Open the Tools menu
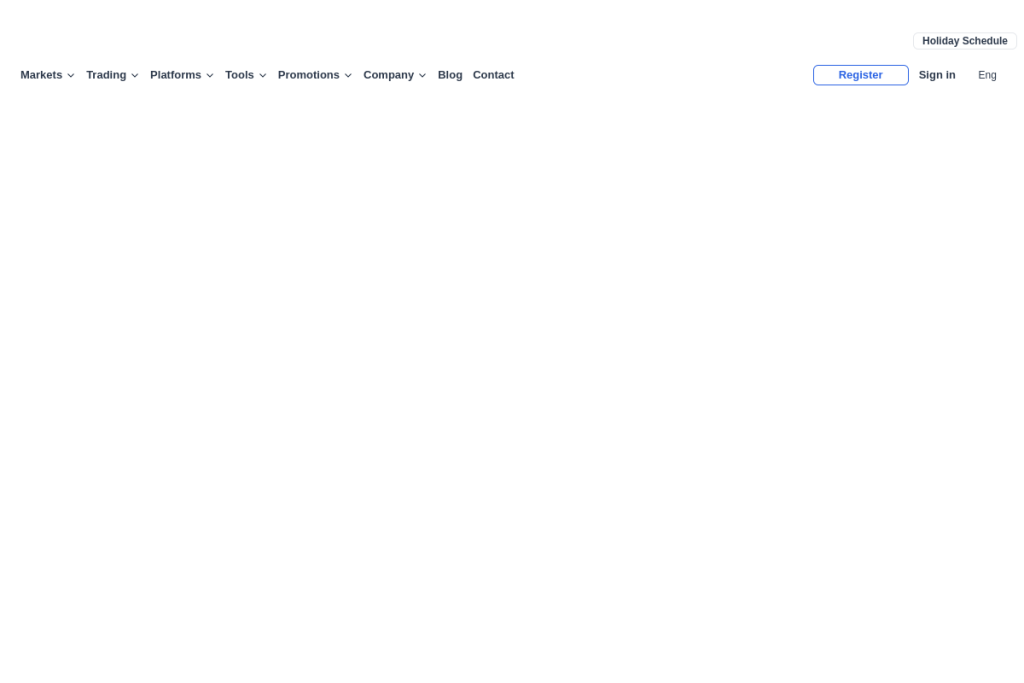The width and height of the screenshot is (1024, 683). pyautogui.click(x=239, y=75)
